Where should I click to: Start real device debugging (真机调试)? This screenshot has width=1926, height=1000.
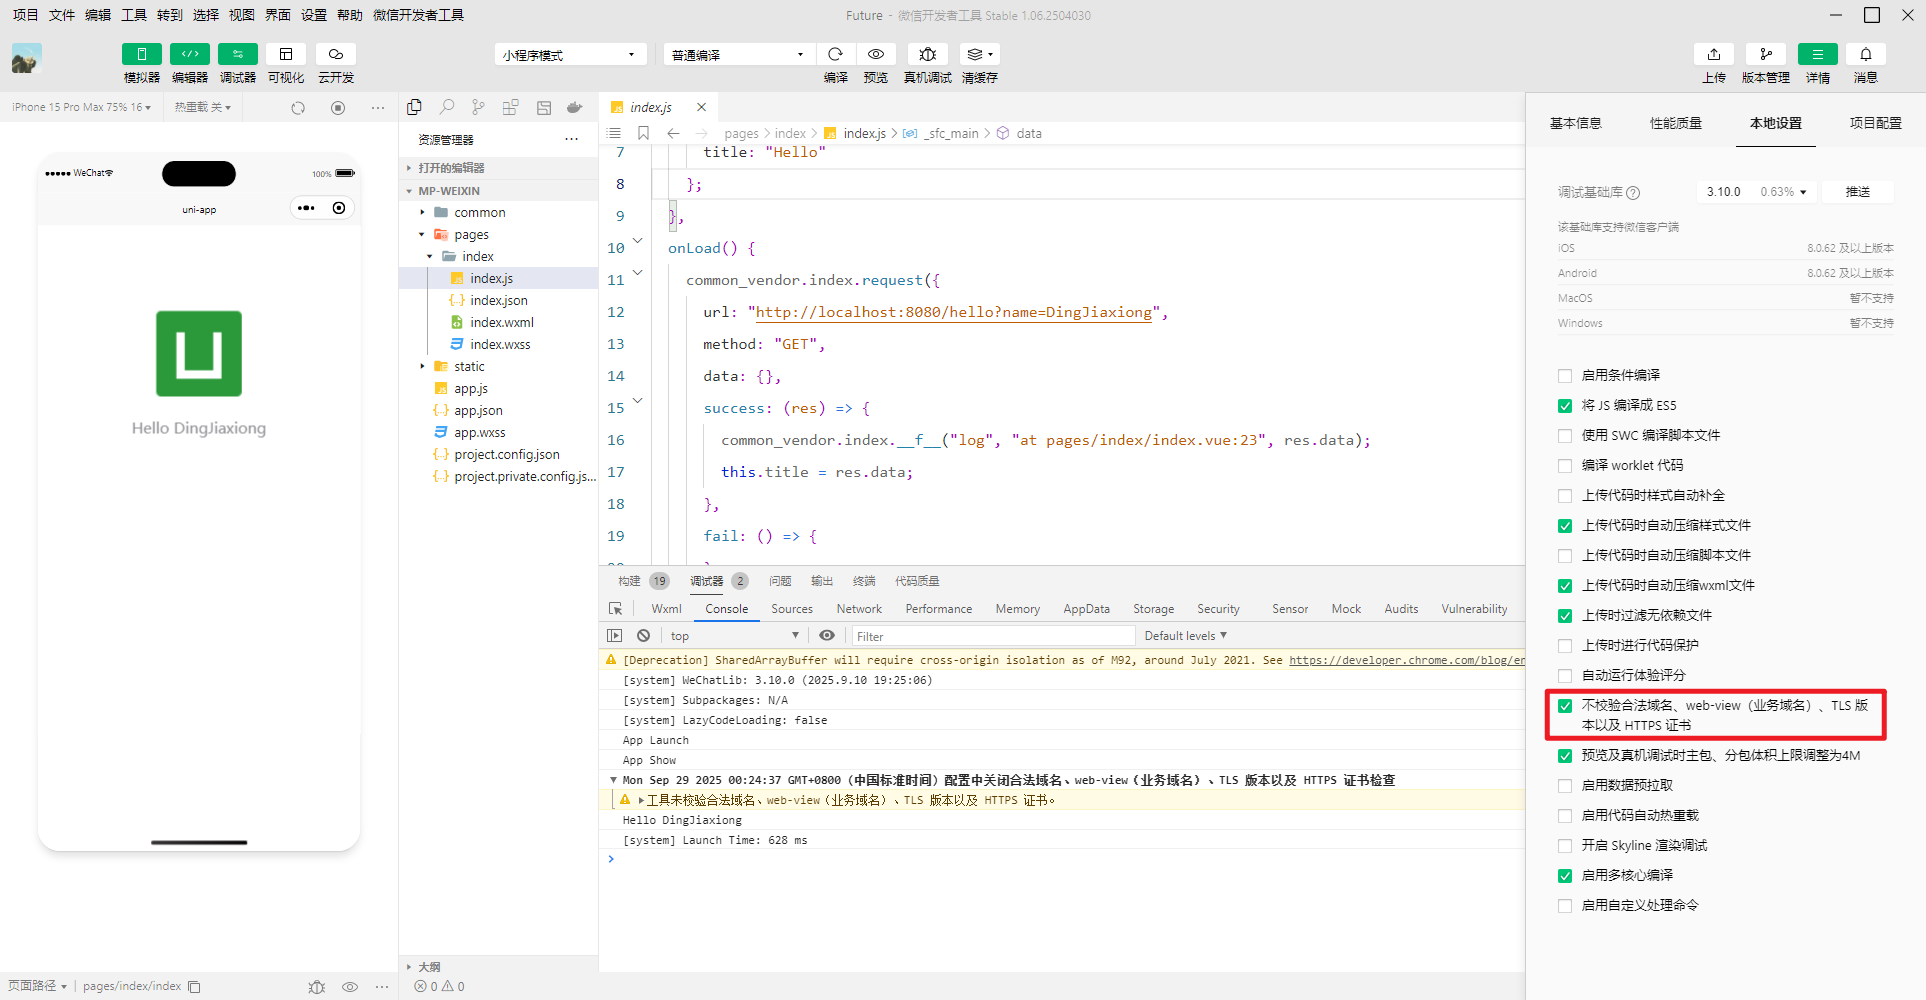pos(928,54)
